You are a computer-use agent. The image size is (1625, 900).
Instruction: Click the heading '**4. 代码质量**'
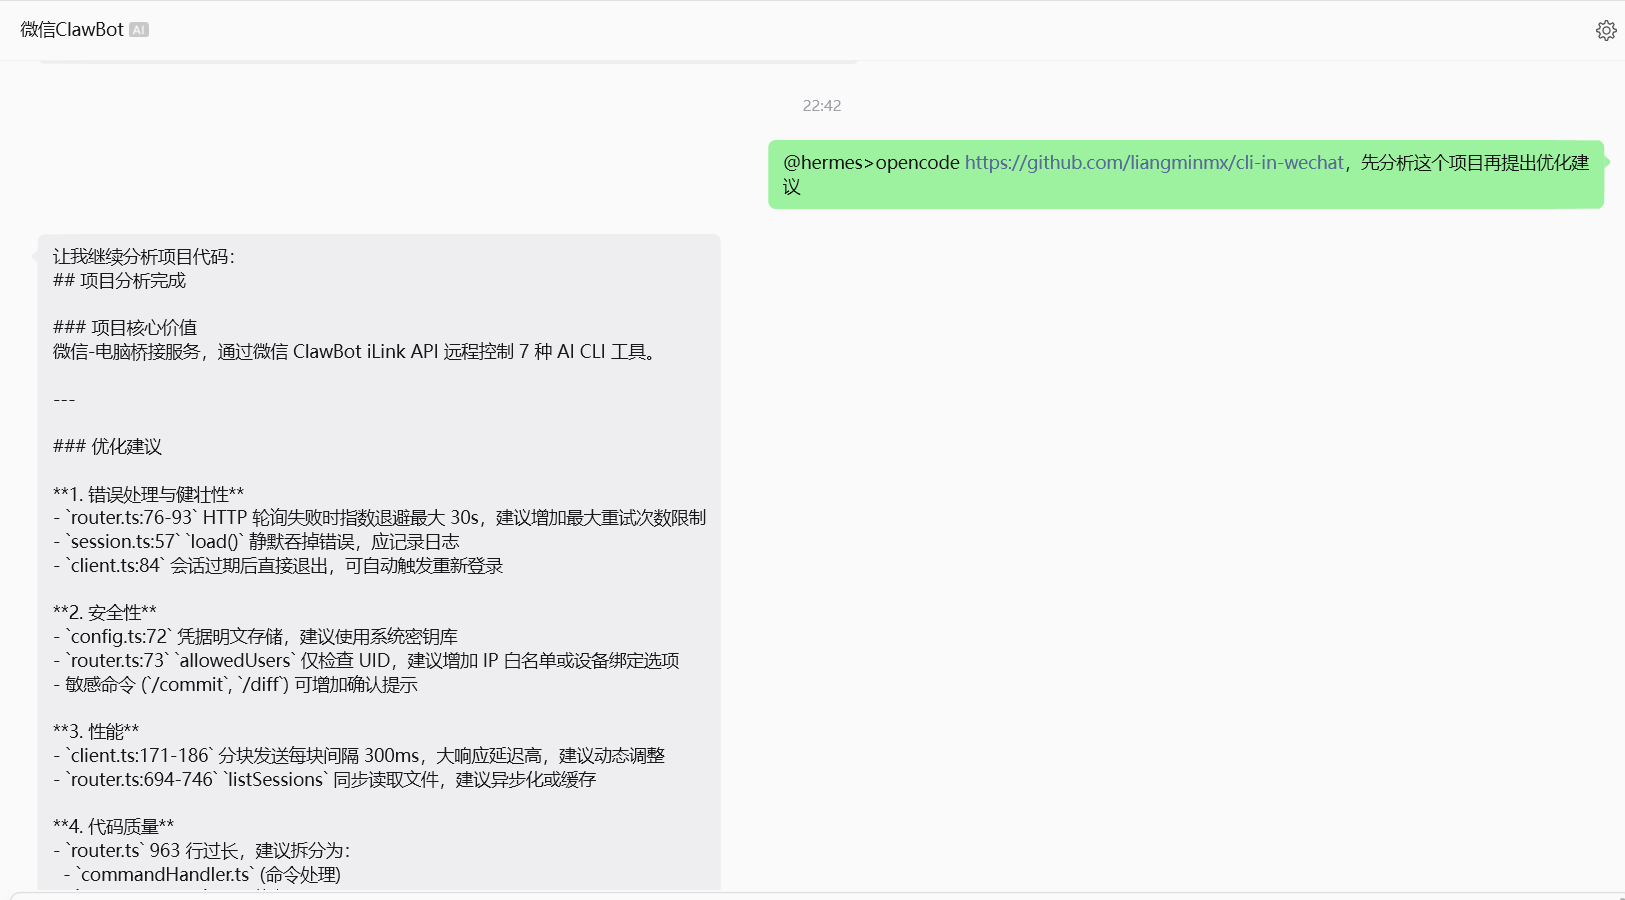113,827
